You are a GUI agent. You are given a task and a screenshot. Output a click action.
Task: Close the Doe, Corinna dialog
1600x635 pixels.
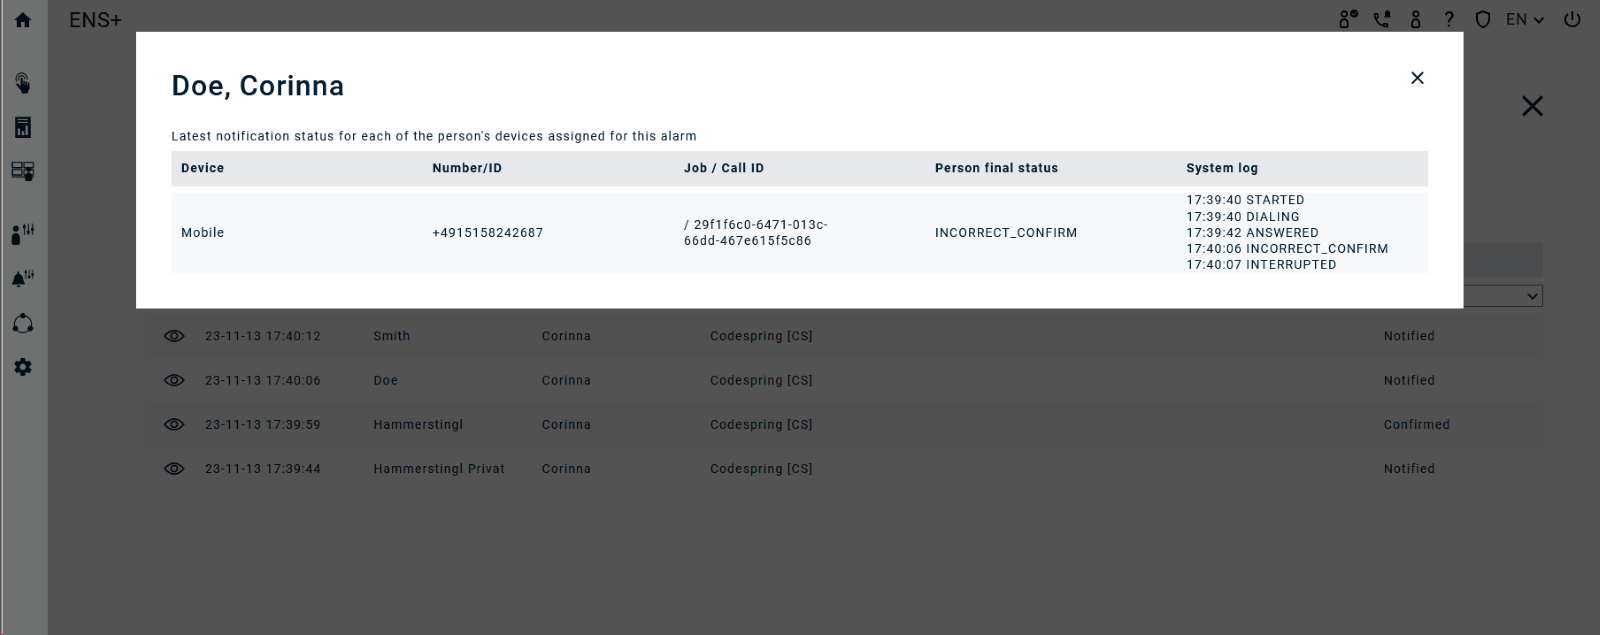[1417, 78]
